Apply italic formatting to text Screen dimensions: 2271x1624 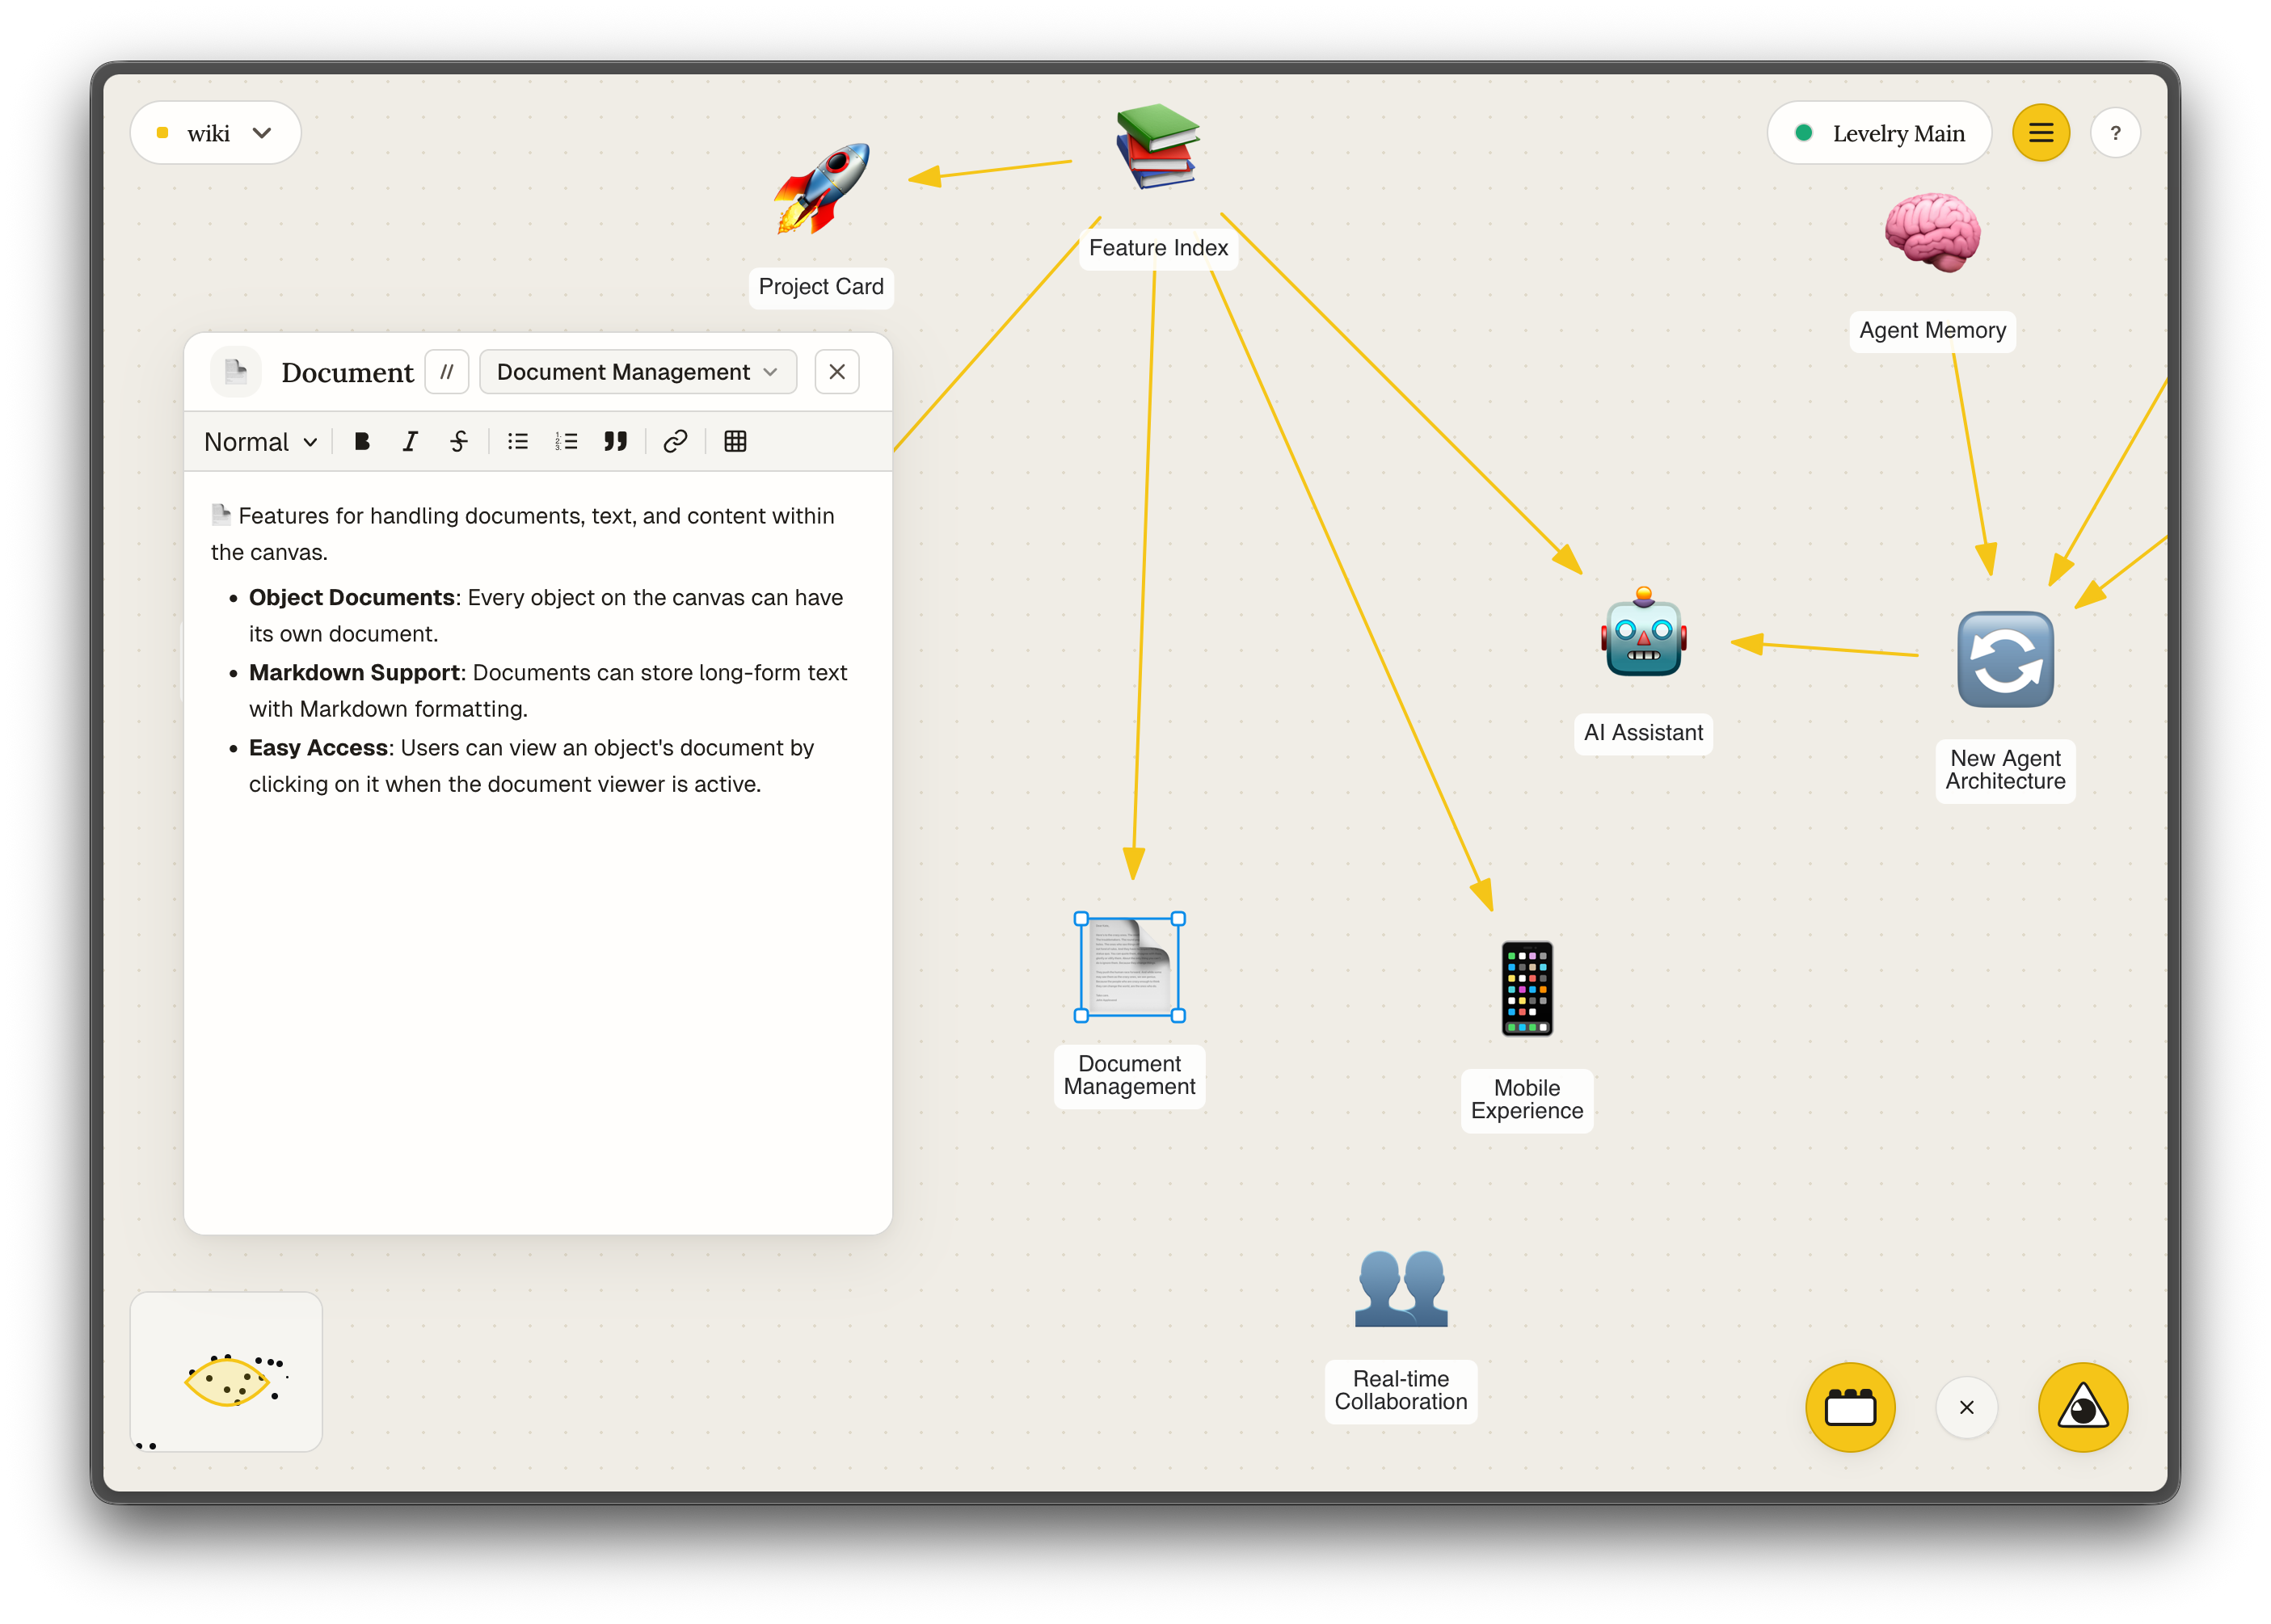click(410, 441)
